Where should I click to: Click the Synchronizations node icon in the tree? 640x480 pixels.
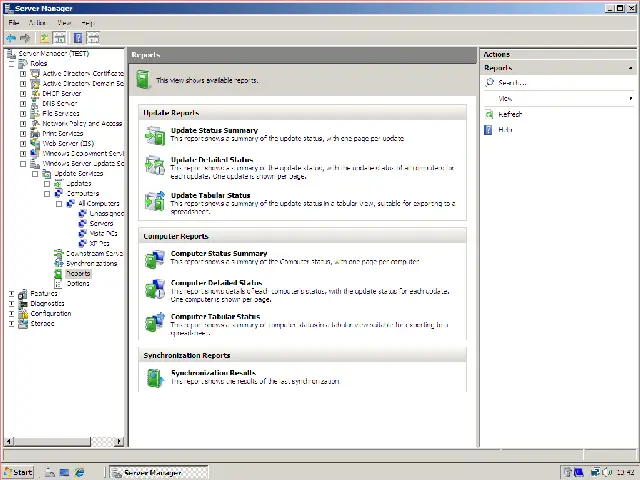[x=59, y=263]
